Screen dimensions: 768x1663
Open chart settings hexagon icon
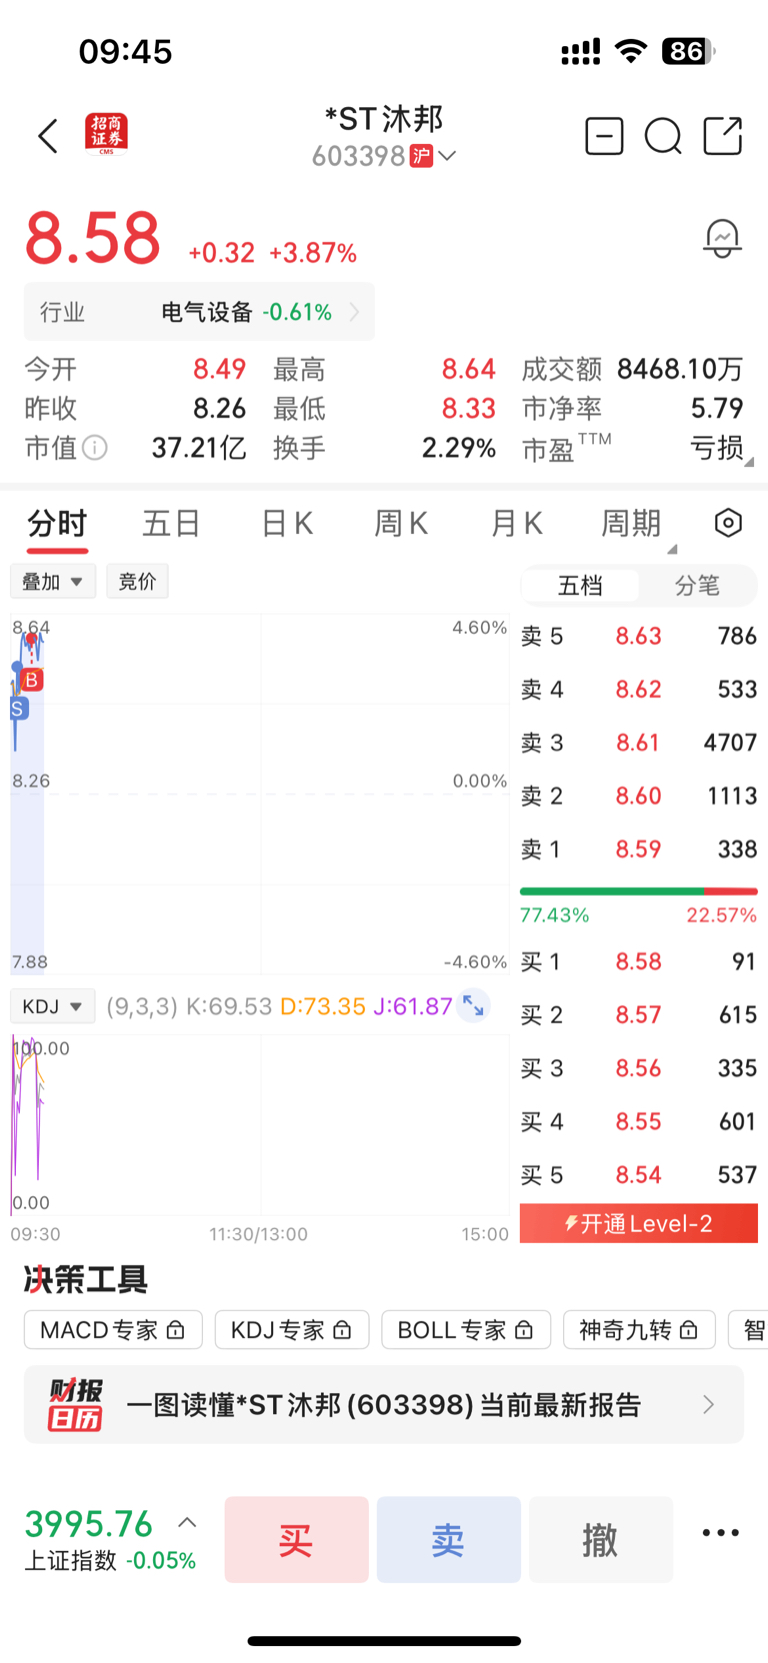(728, 522)
